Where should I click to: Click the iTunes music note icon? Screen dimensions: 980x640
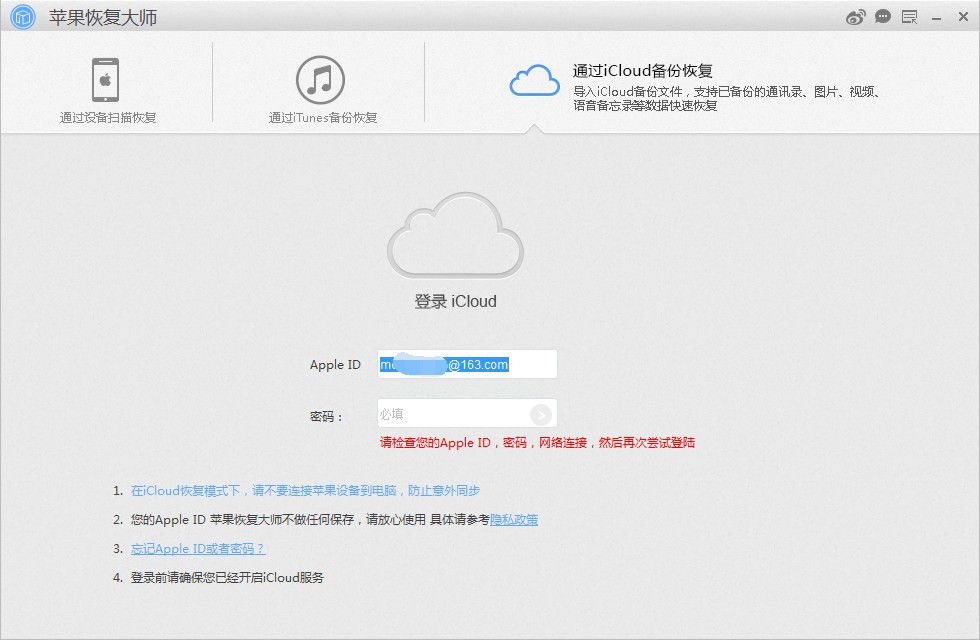point(320,80)
